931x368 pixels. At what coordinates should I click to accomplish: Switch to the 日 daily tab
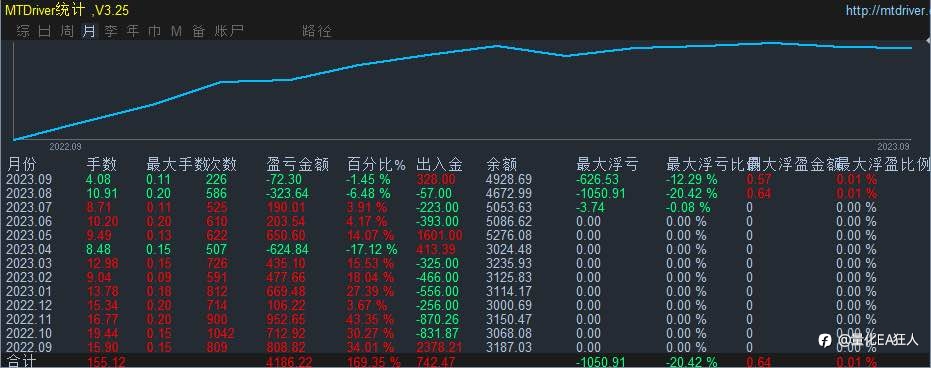(45, 31)
